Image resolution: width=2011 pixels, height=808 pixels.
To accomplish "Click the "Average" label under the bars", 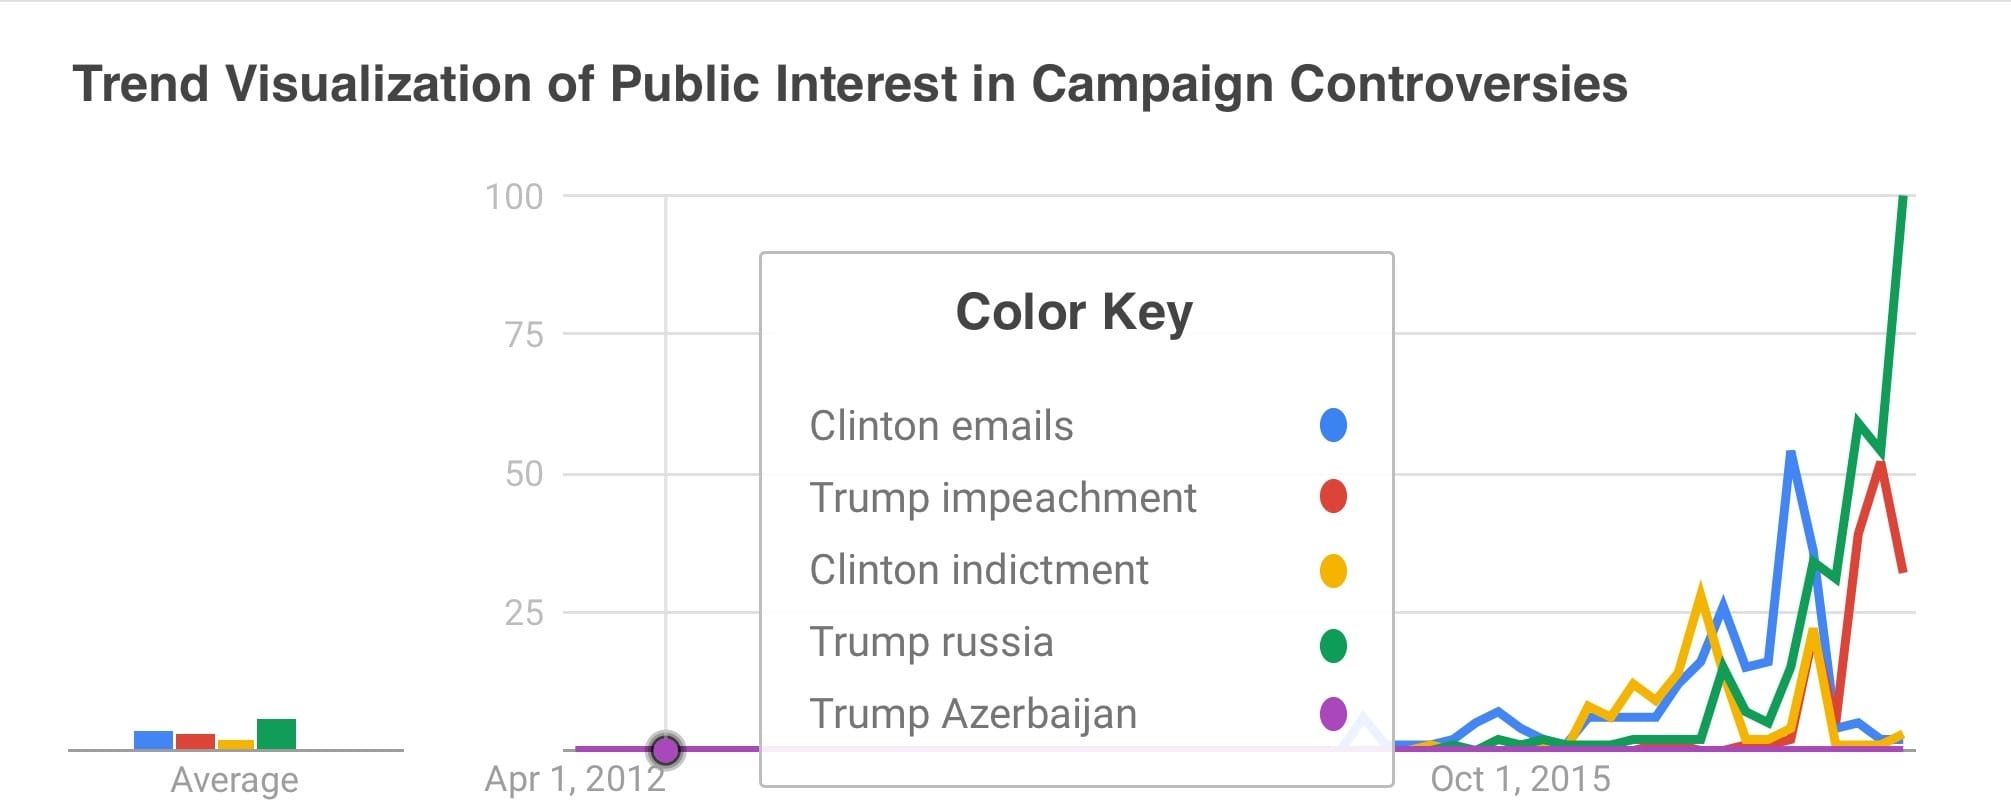I will pyautogui.click(x=234, y=779).
